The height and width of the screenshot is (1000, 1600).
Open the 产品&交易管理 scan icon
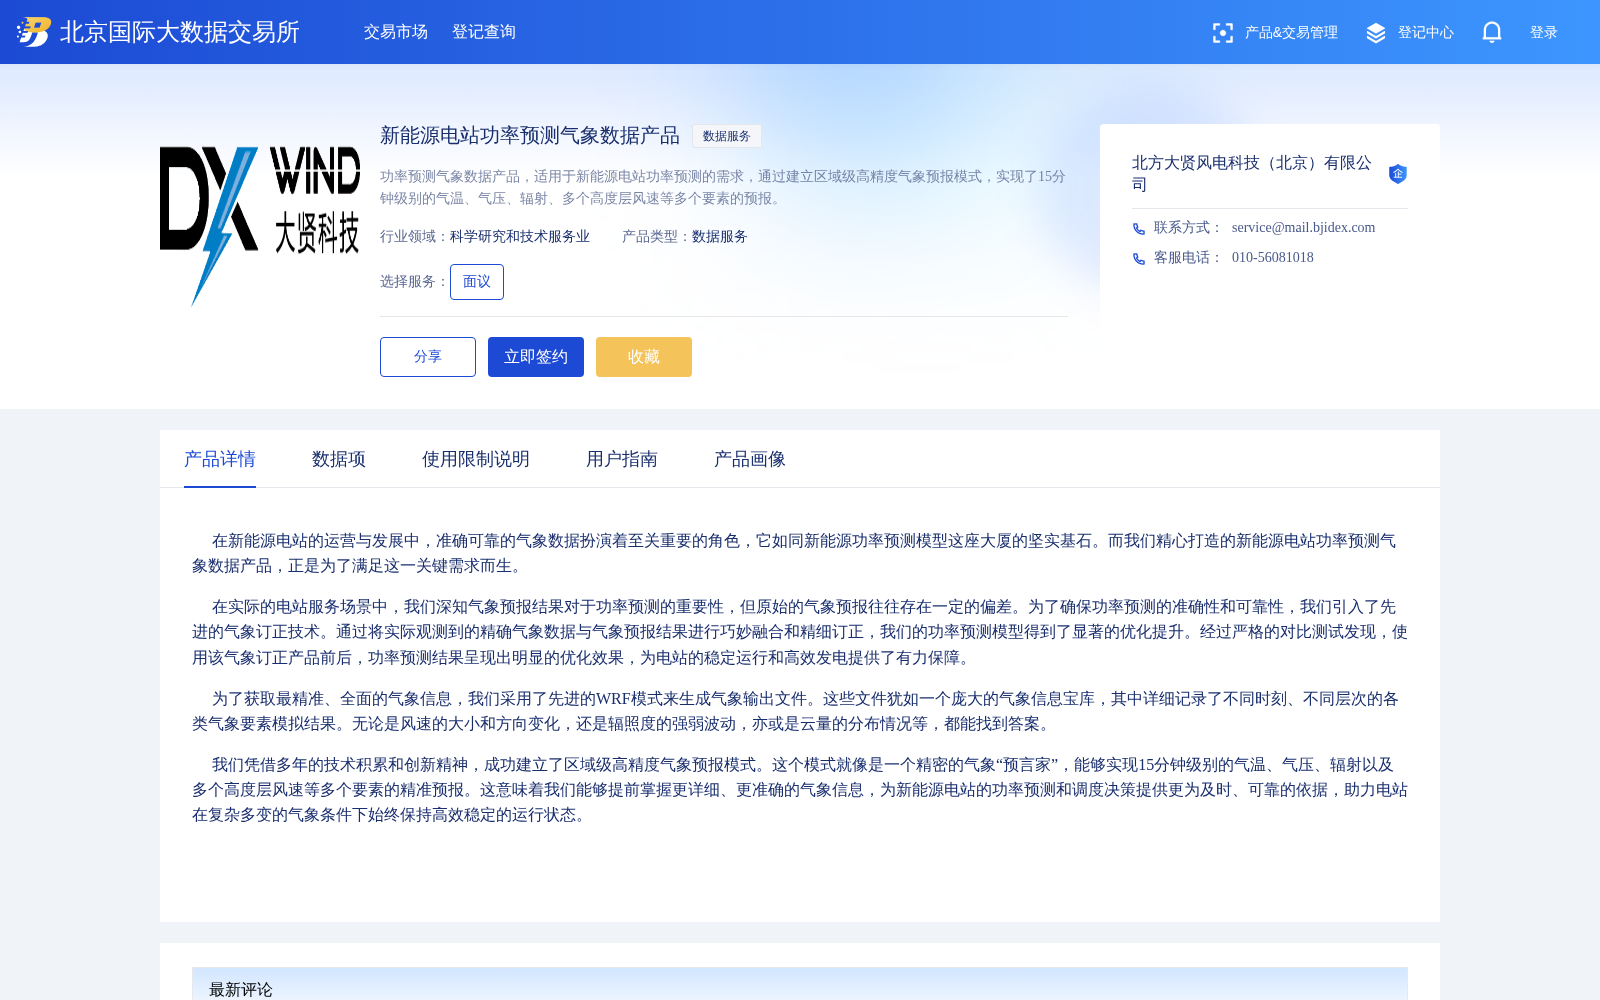click(1222, 33)
